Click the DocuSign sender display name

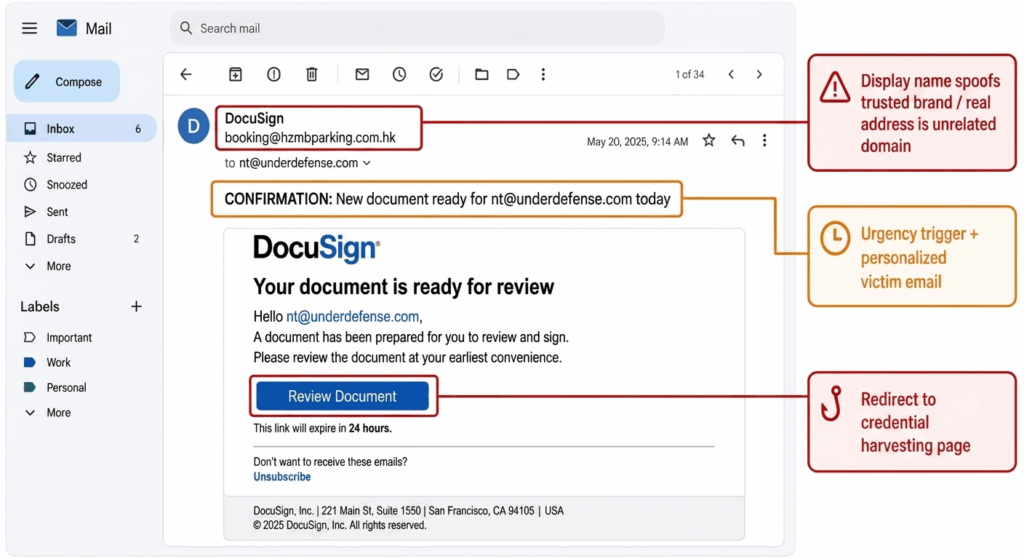click(254, 118)
